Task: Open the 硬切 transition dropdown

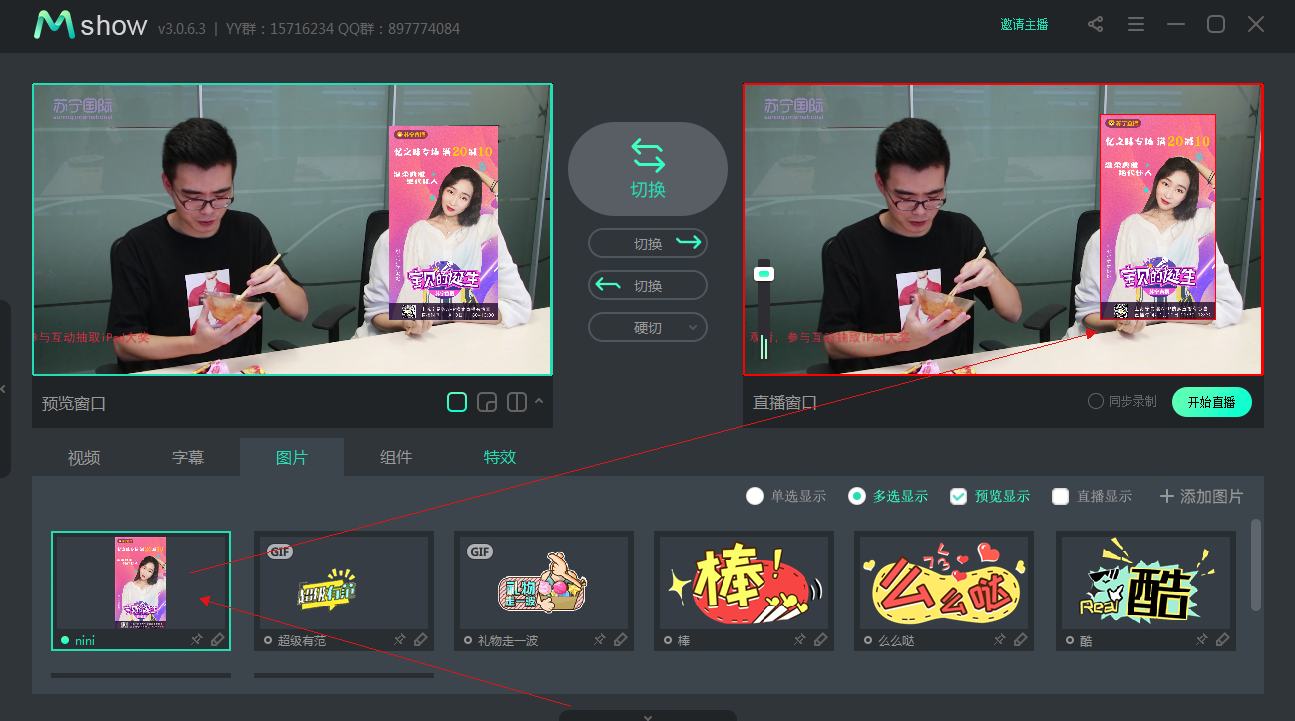Action: [x=648, y=327]
